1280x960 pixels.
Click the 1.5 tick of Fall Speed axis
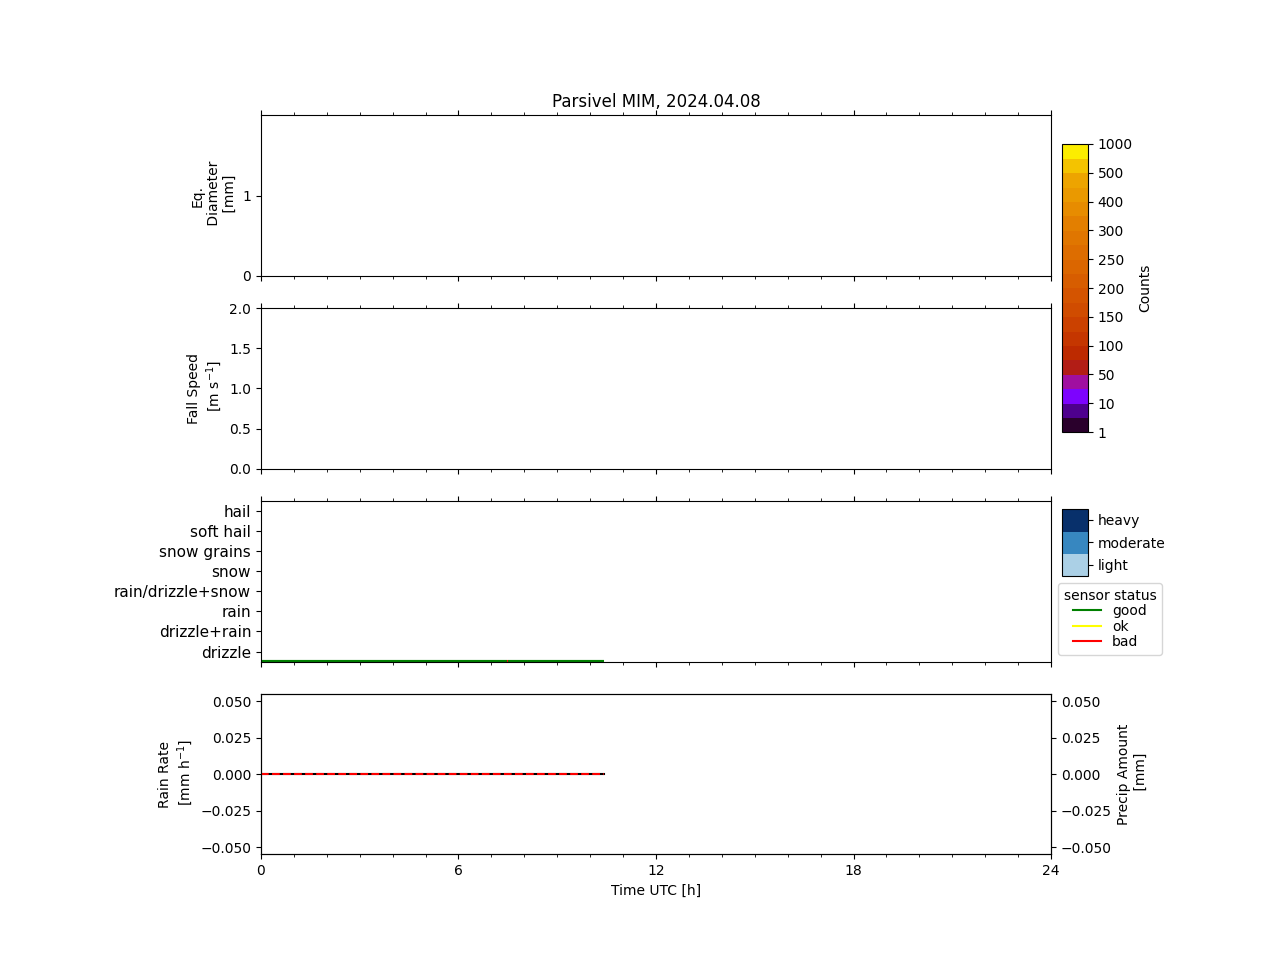pos(240,349)
